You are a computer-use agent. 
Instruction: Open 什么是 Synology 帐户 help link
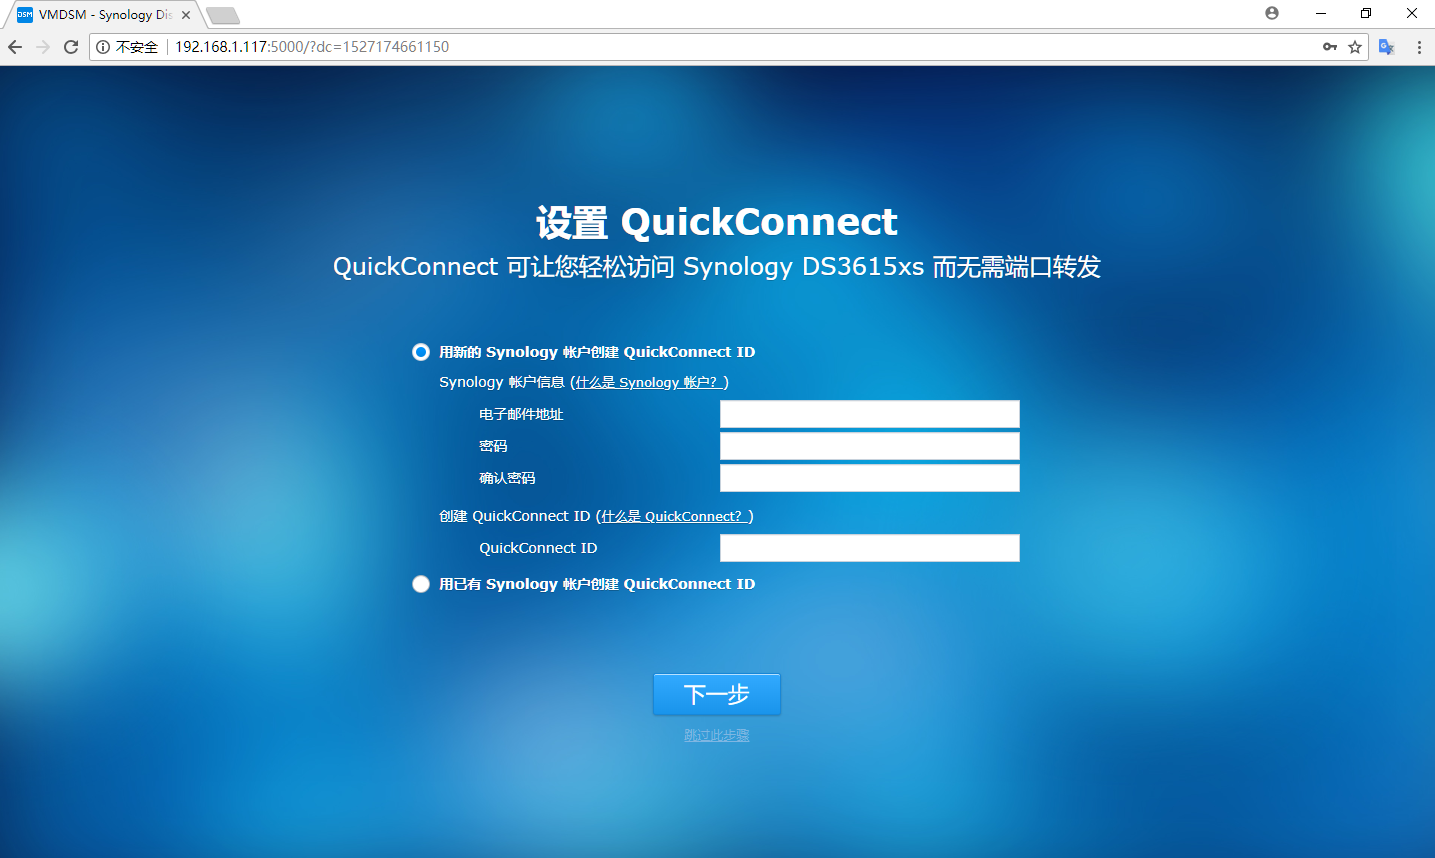(x=649, y=382)
